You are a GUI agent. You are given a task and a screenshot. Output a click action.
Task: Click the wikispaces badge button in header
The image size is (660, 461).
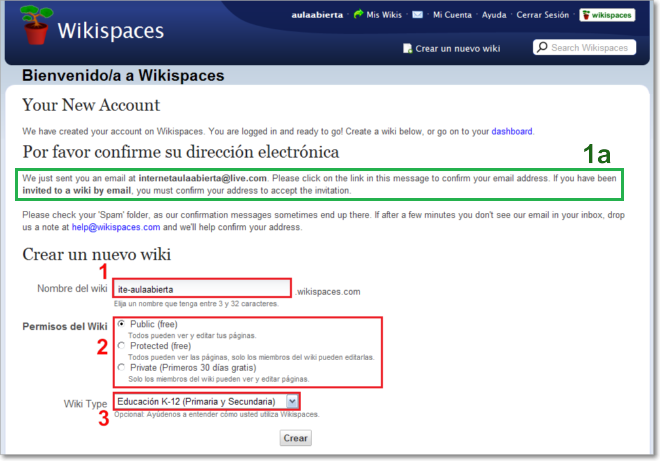point(607,15)
